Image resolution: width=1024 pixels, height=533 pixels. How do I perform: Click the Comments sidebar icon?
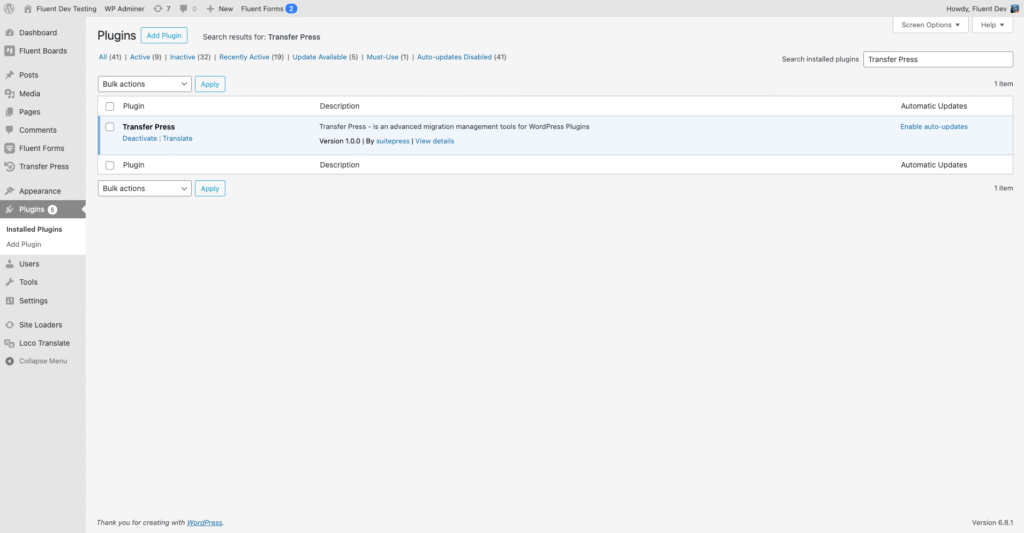[x=10, y=130]
